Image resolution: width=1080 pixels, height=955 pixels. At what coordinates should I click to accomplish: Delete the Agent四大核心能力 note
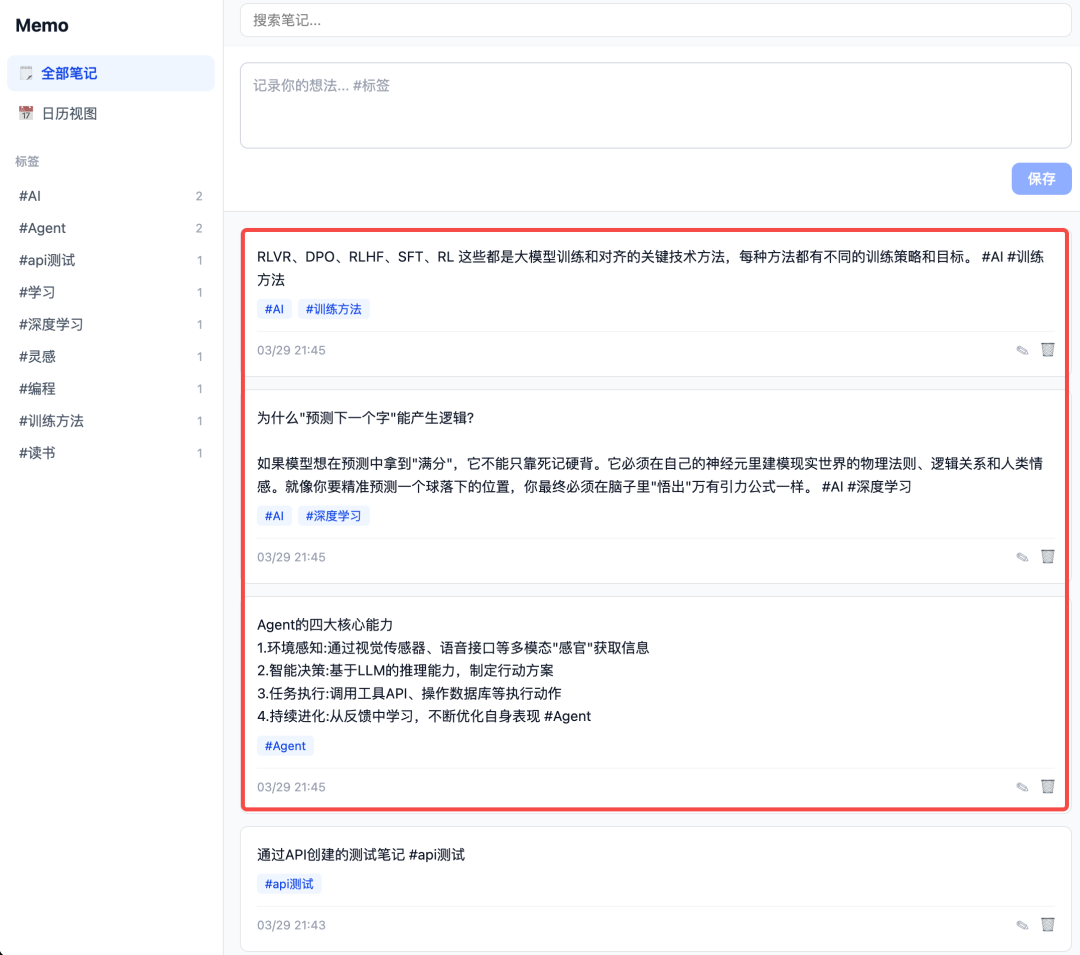[x=1047, y=786]
